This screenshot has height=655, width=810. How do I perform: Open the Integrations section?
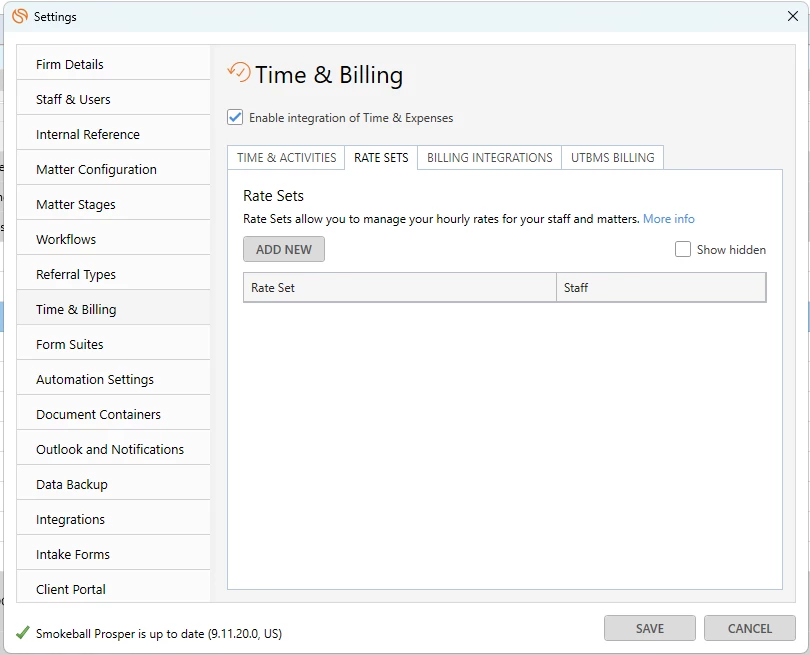point(113,519)
